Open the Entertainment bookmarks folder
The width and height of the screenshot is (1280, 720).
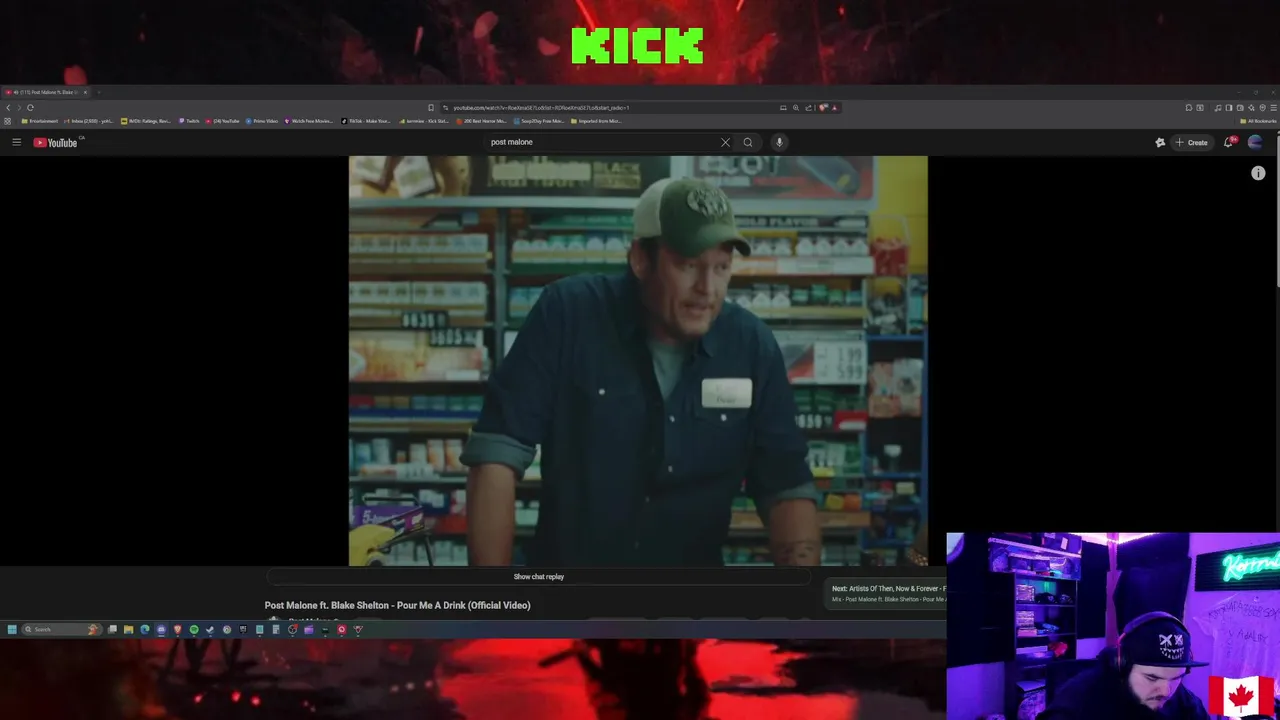coord(40,121)
